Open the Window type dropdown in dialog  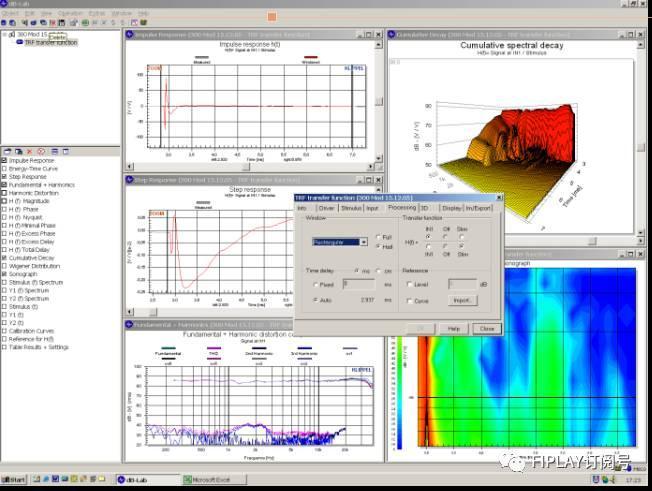[364, 242]
